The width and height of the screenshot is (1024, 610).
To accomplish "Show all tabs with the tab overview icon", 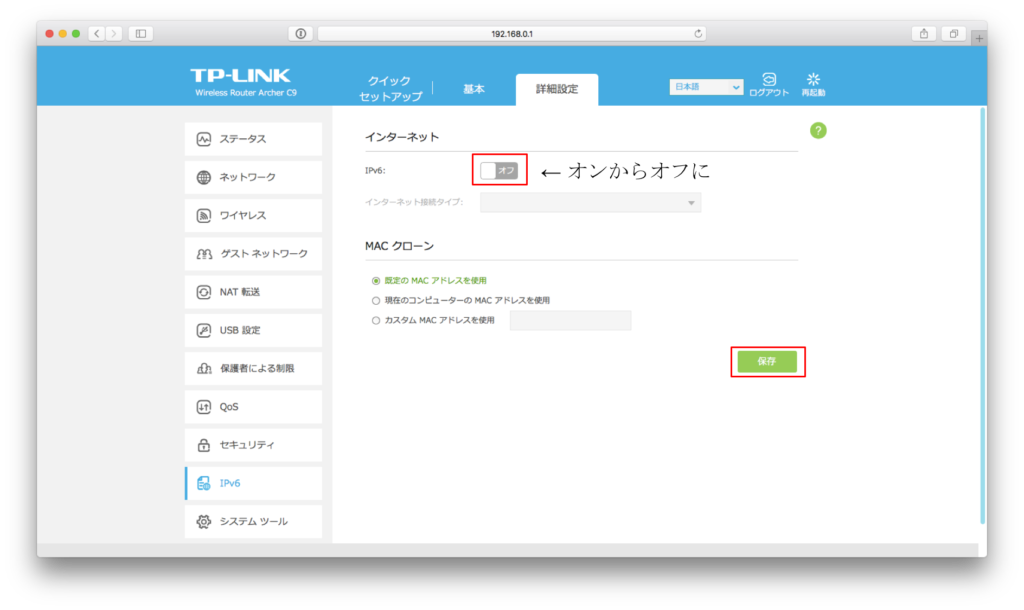I will click(x=954, y=33).
